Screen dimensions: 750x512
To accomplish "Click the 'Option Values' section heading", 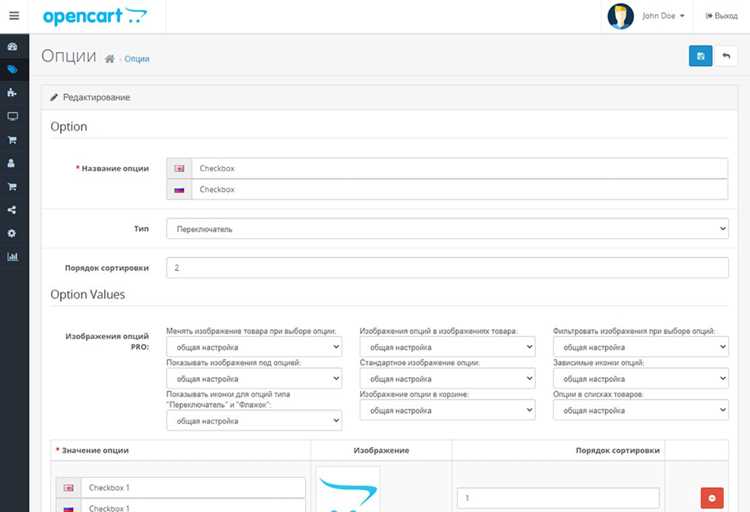I will (88, 294).
